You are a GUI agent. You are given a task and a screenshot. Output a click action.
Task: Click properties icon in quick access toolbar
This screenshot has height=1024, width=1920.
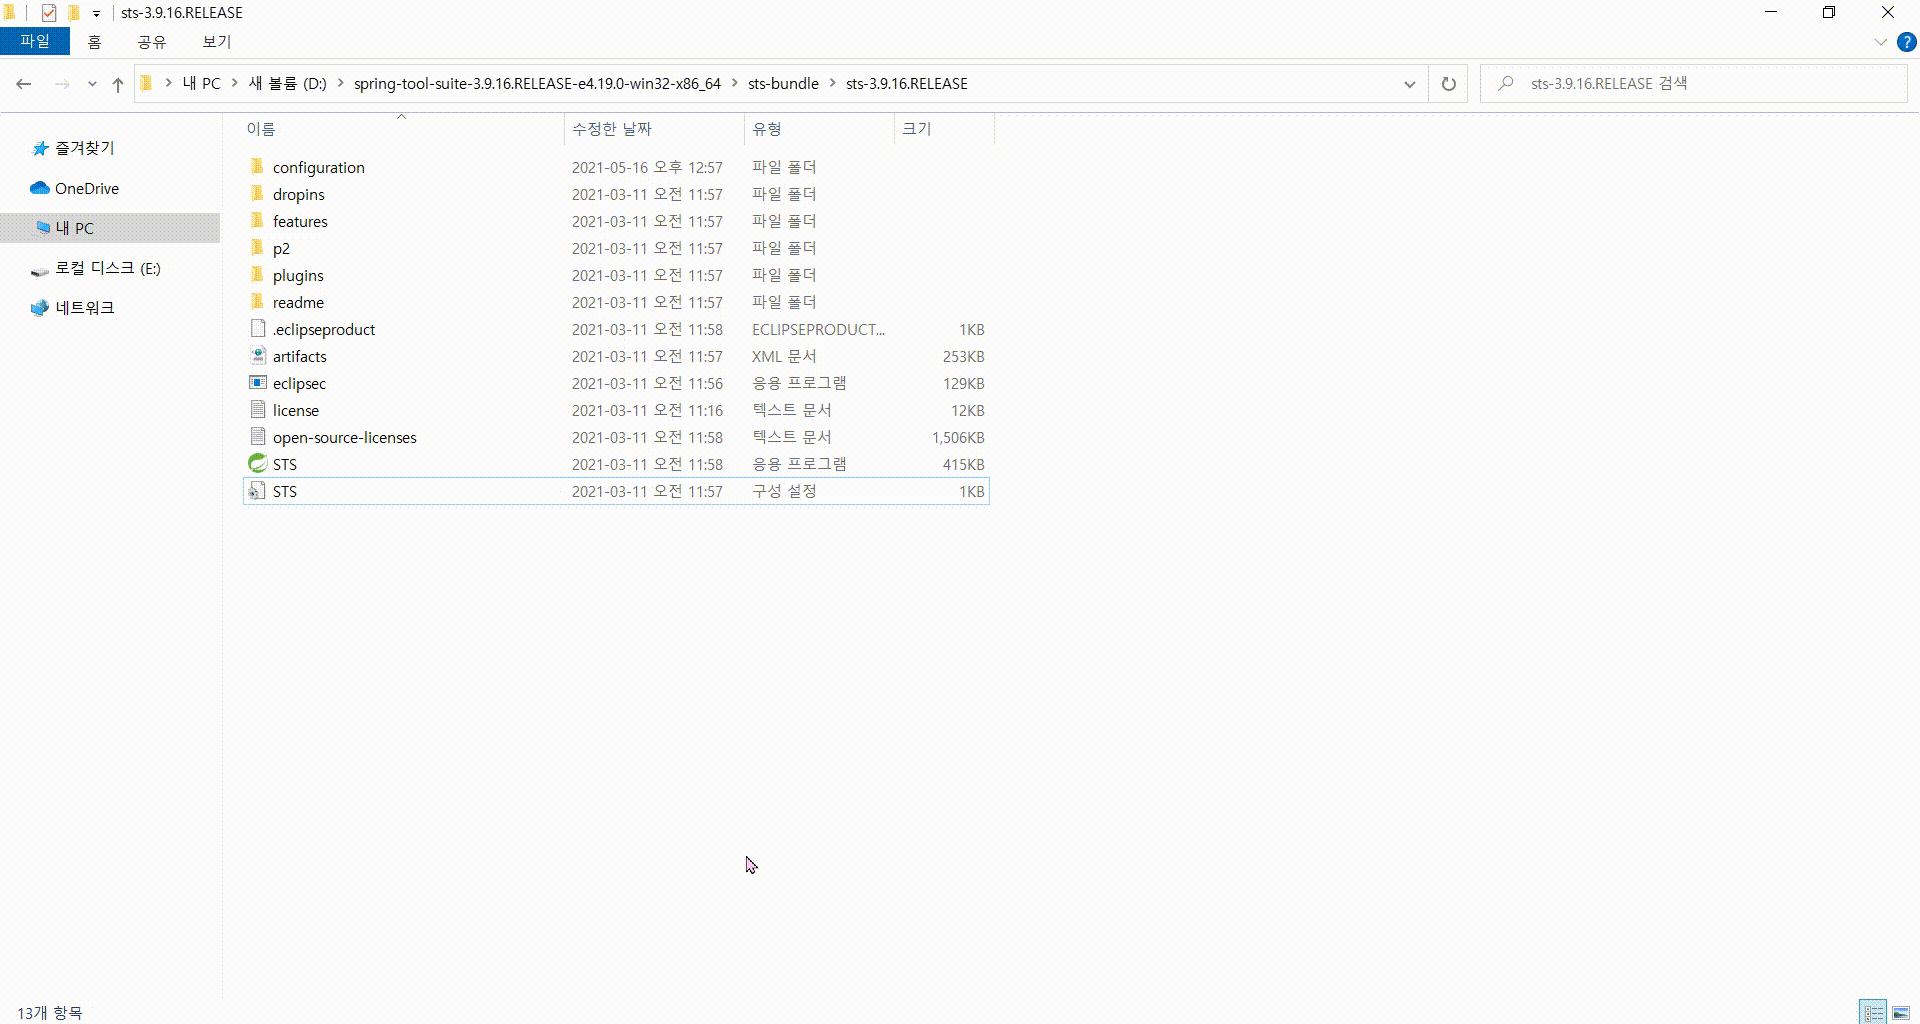tap(48, 13)
